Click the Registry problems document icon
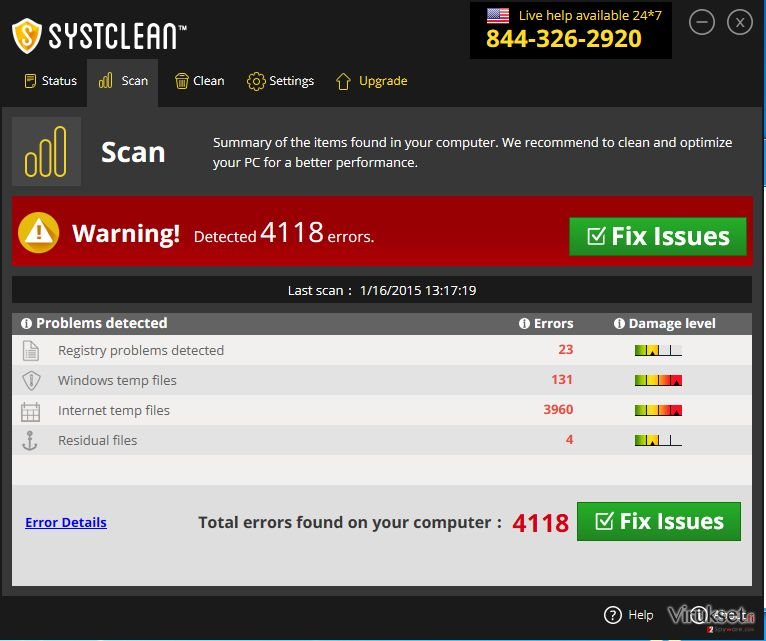The width and height of the screenshot is (766, 641). click(31, 350)
